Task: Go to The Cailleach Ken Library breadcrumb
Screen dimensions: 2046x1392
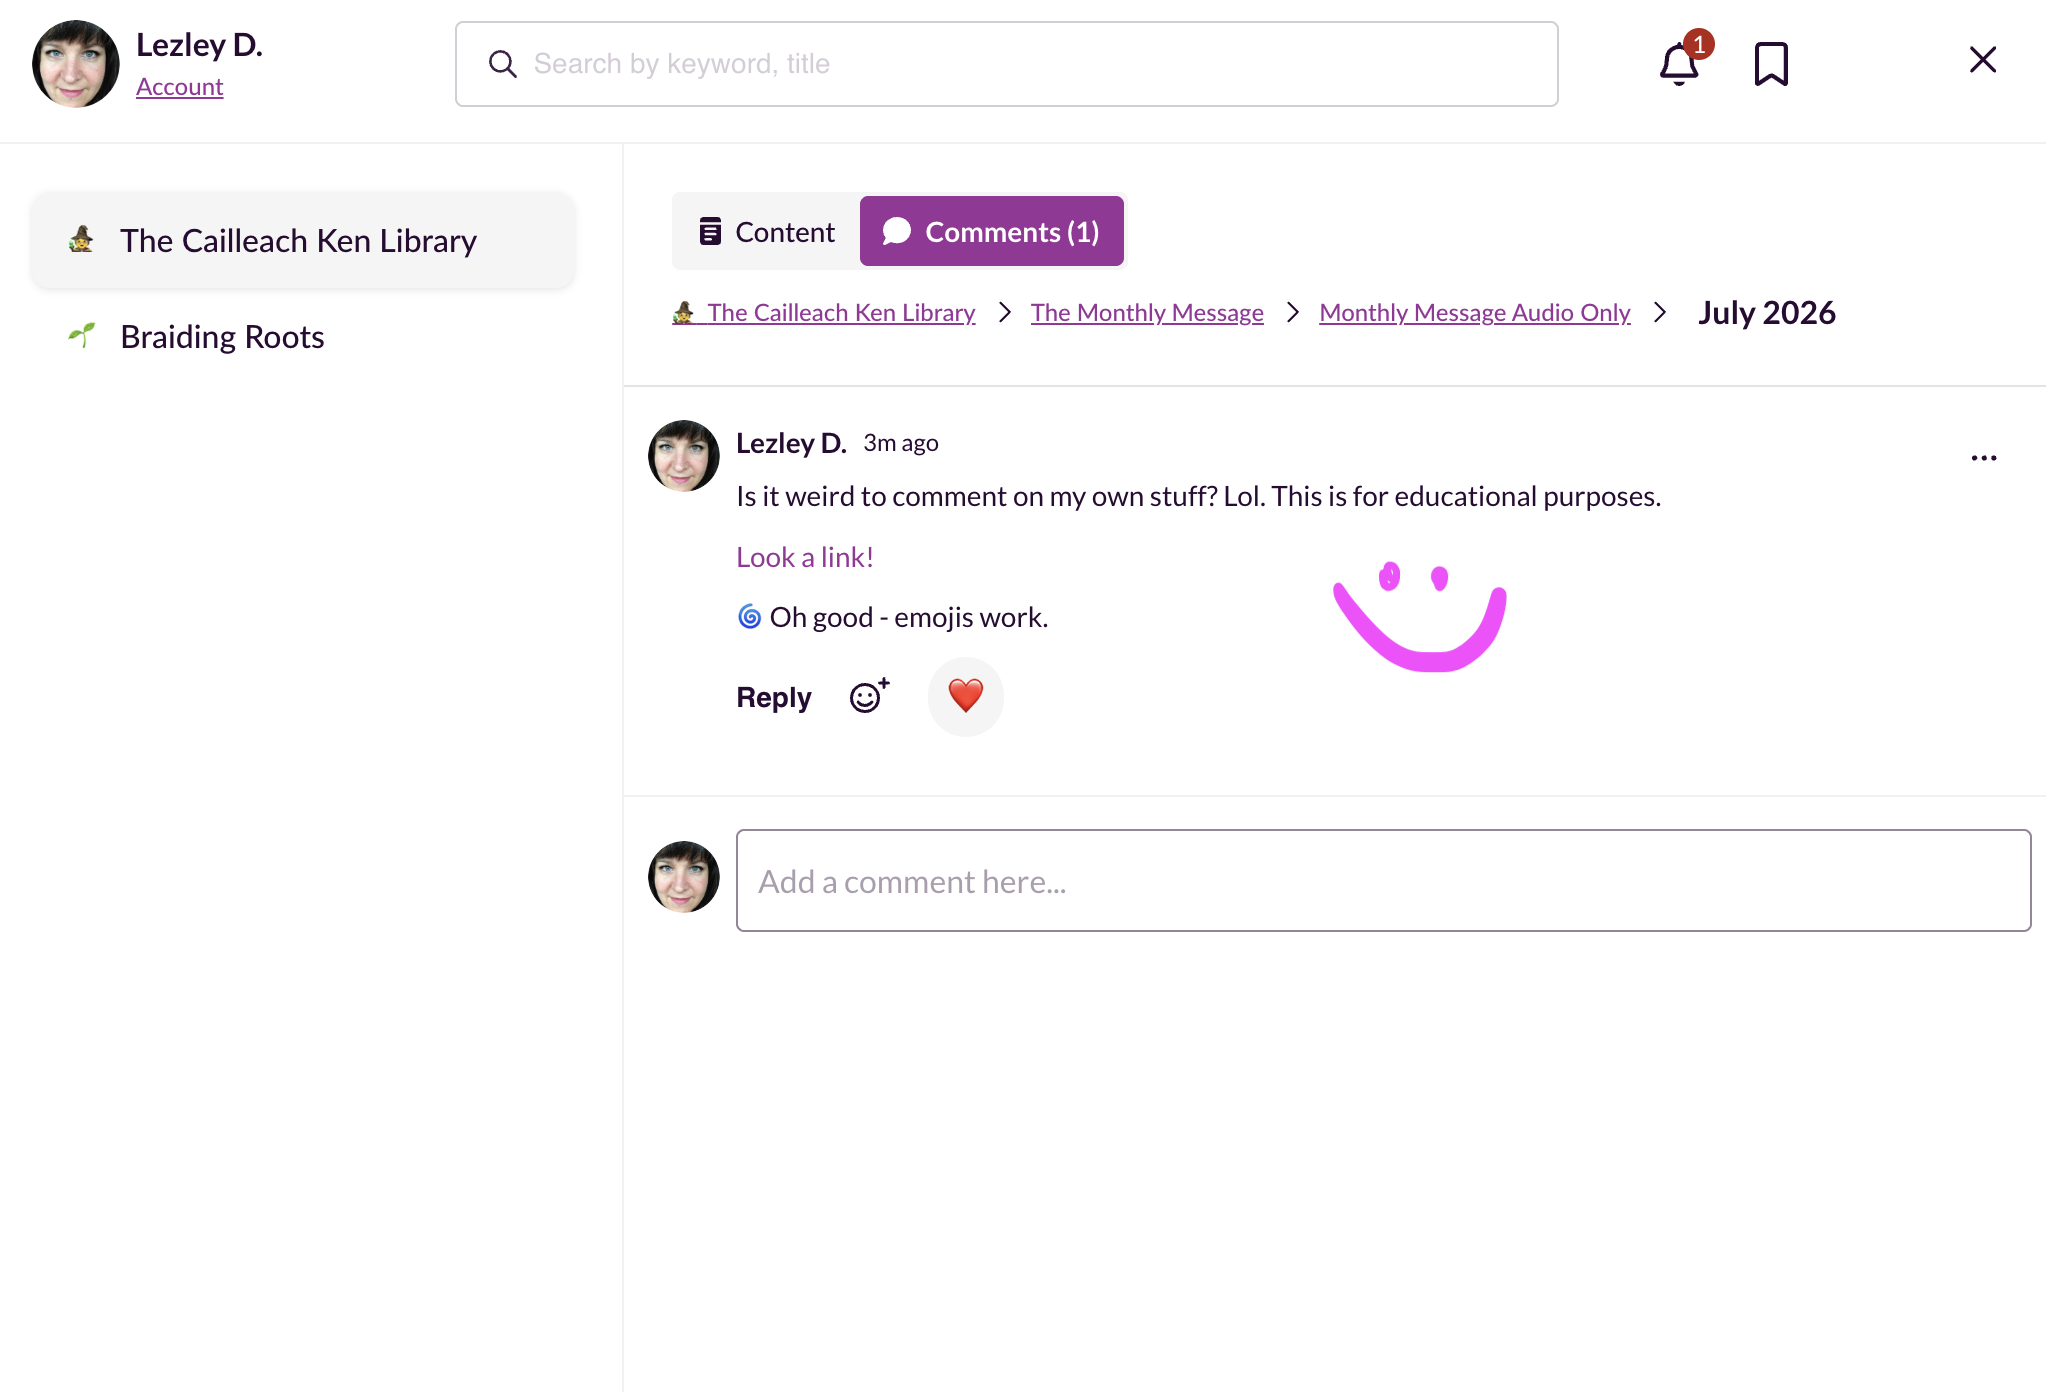Action: pyautogui.click(x=824, y=313)
